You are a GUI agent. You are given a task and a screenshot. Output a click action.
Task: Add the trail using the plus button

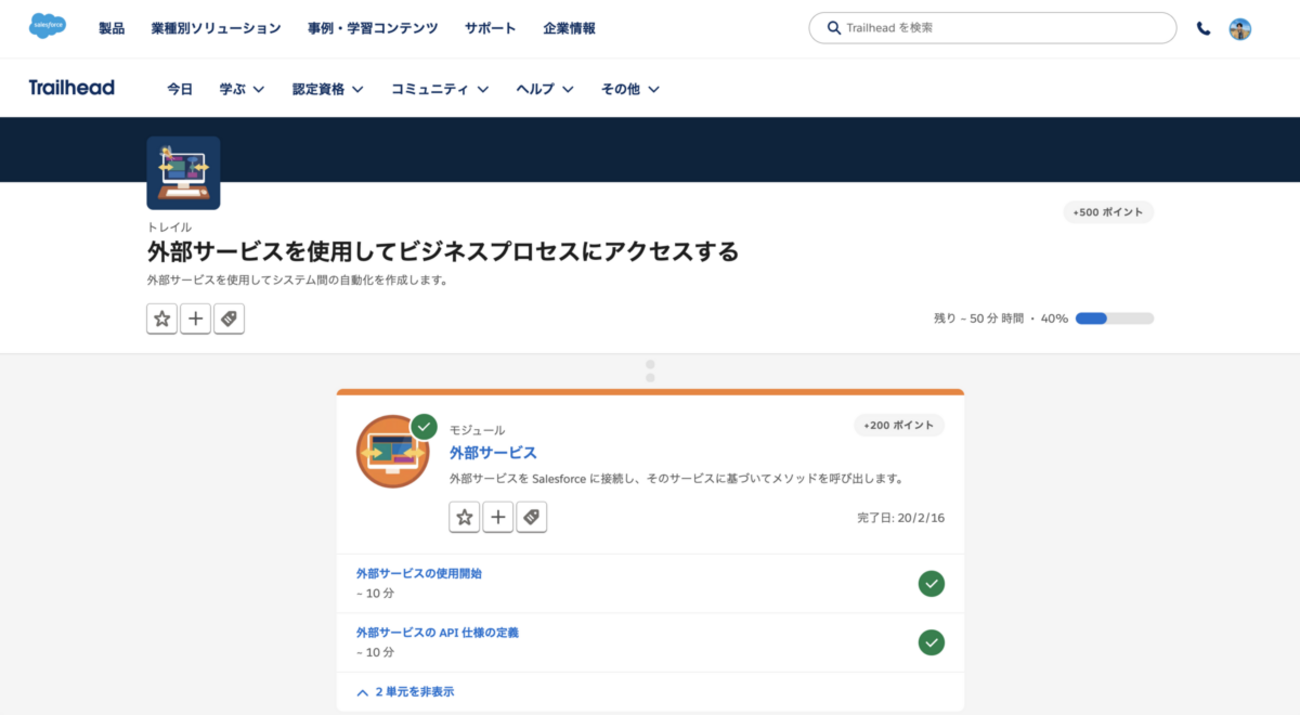[196, 319]
